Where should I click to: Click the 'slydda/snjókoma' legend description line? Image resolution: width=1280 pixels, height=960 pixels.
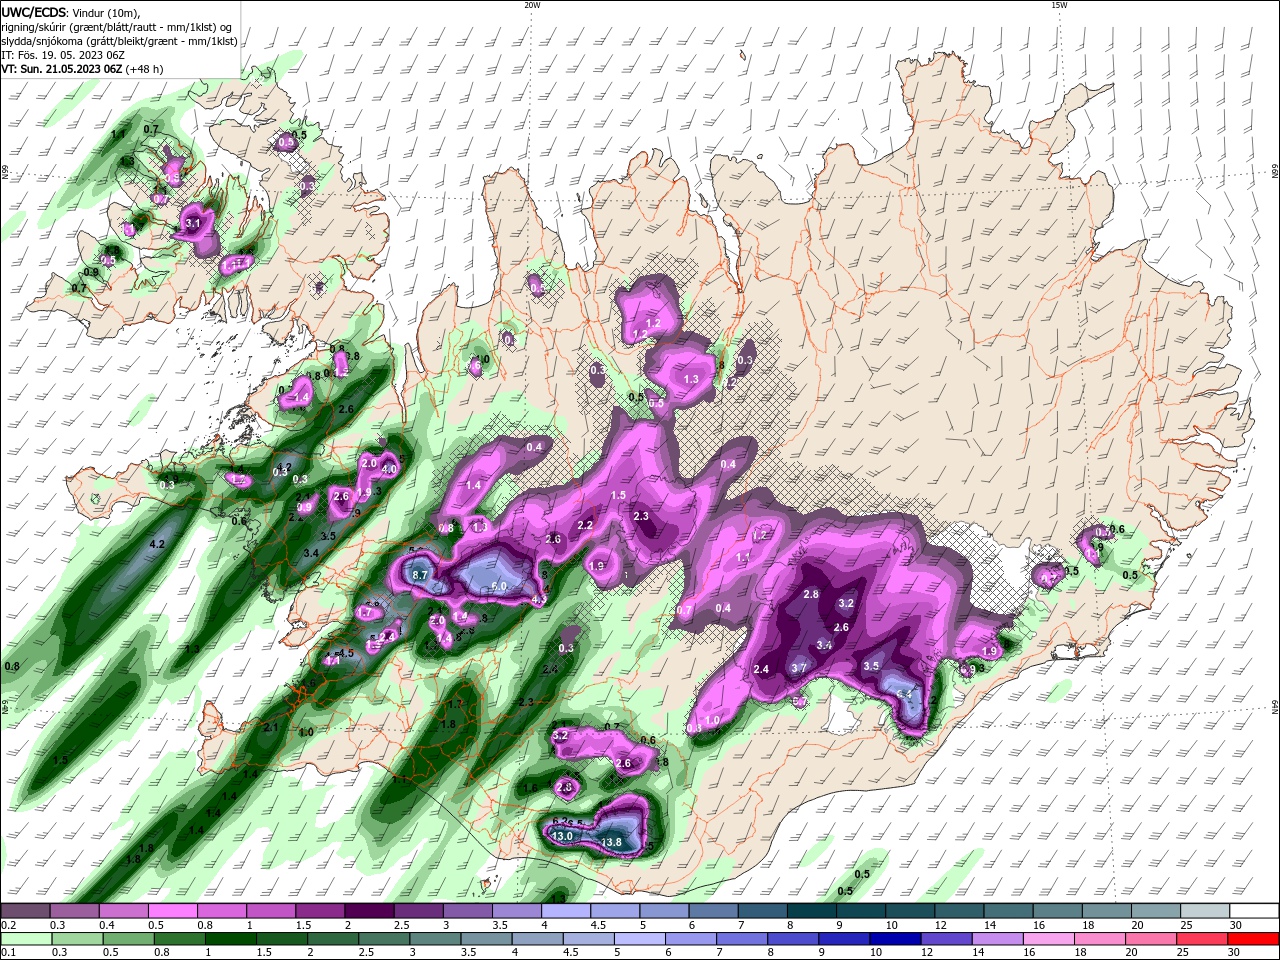pyautogui.click(x=119, y=41)
